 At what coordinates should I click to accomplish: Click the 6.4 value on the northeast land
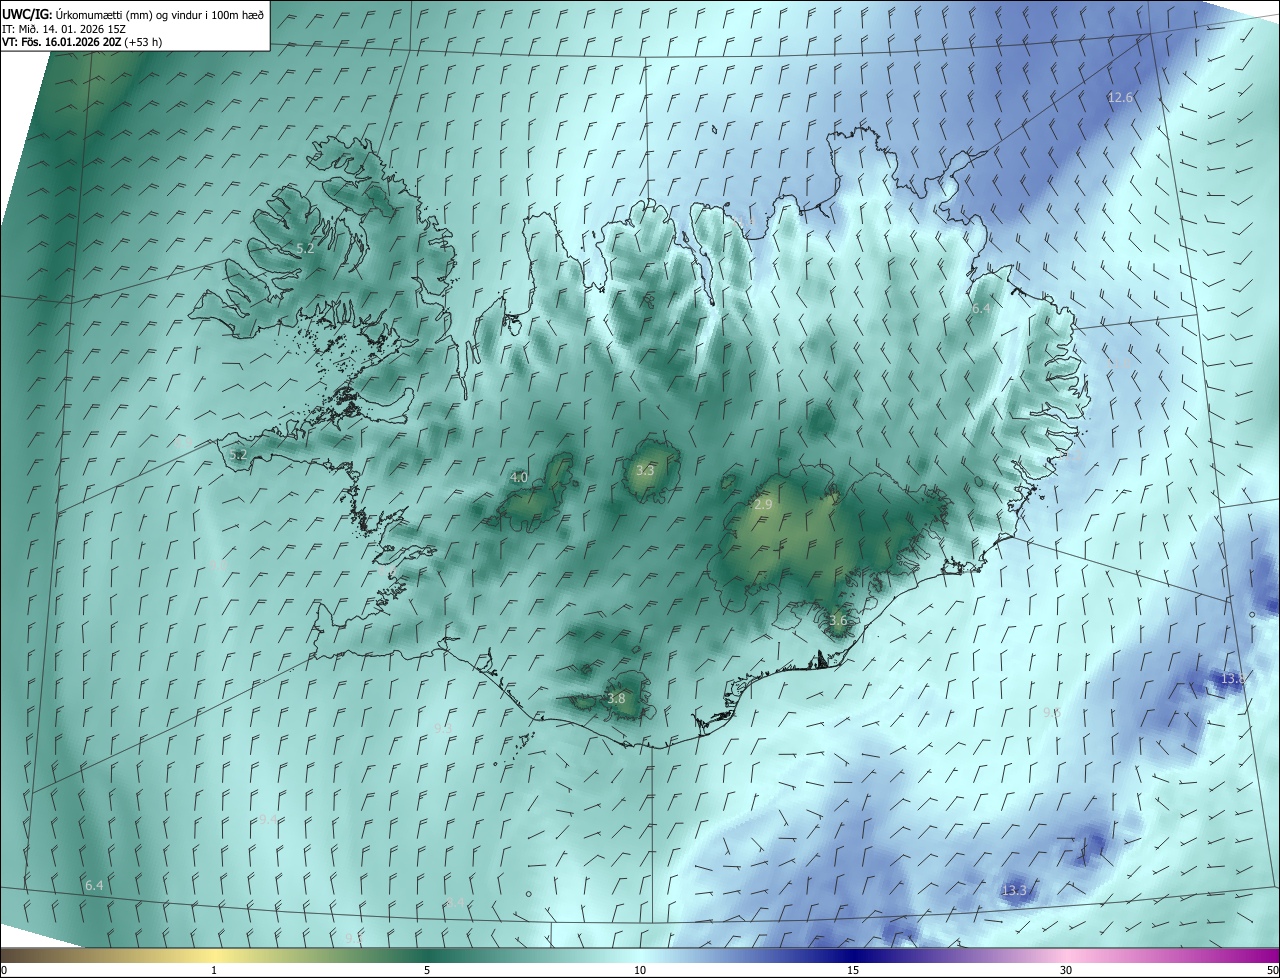pyautogui.click(x=981, y=309)
